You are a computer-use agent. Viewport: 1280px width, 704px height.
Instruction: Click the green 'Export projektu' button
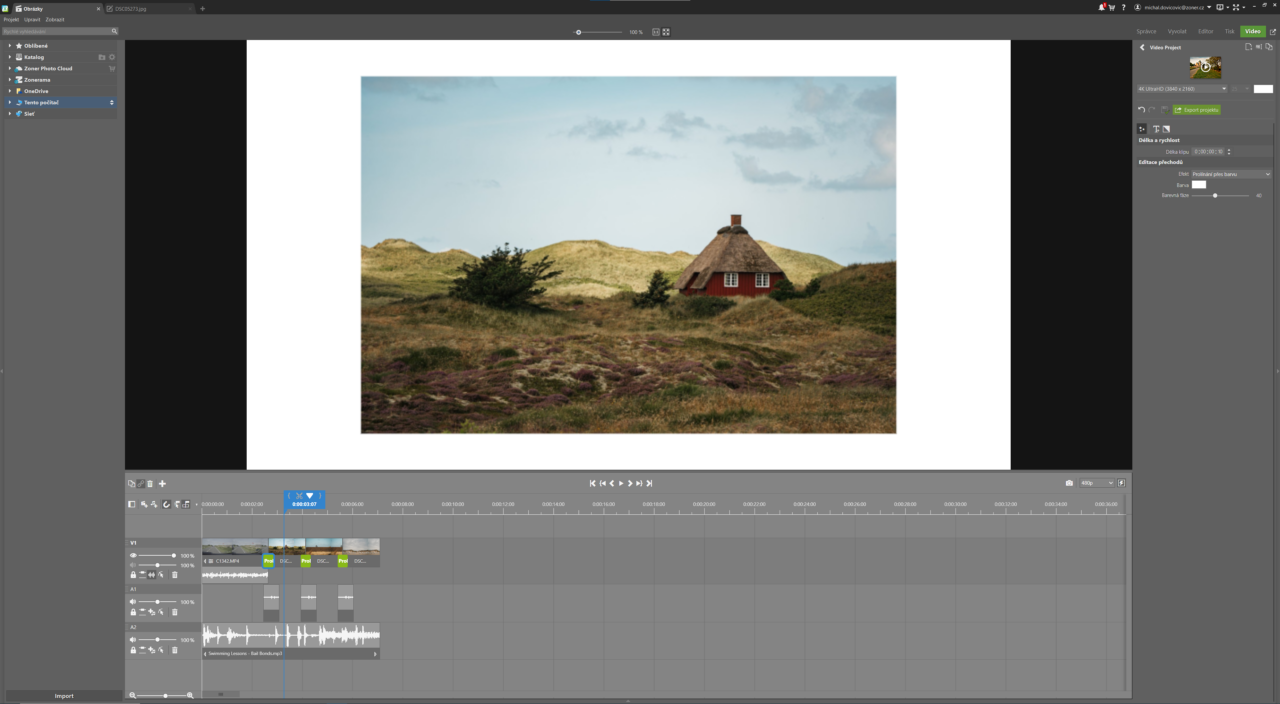click(x=1196, y=109)
